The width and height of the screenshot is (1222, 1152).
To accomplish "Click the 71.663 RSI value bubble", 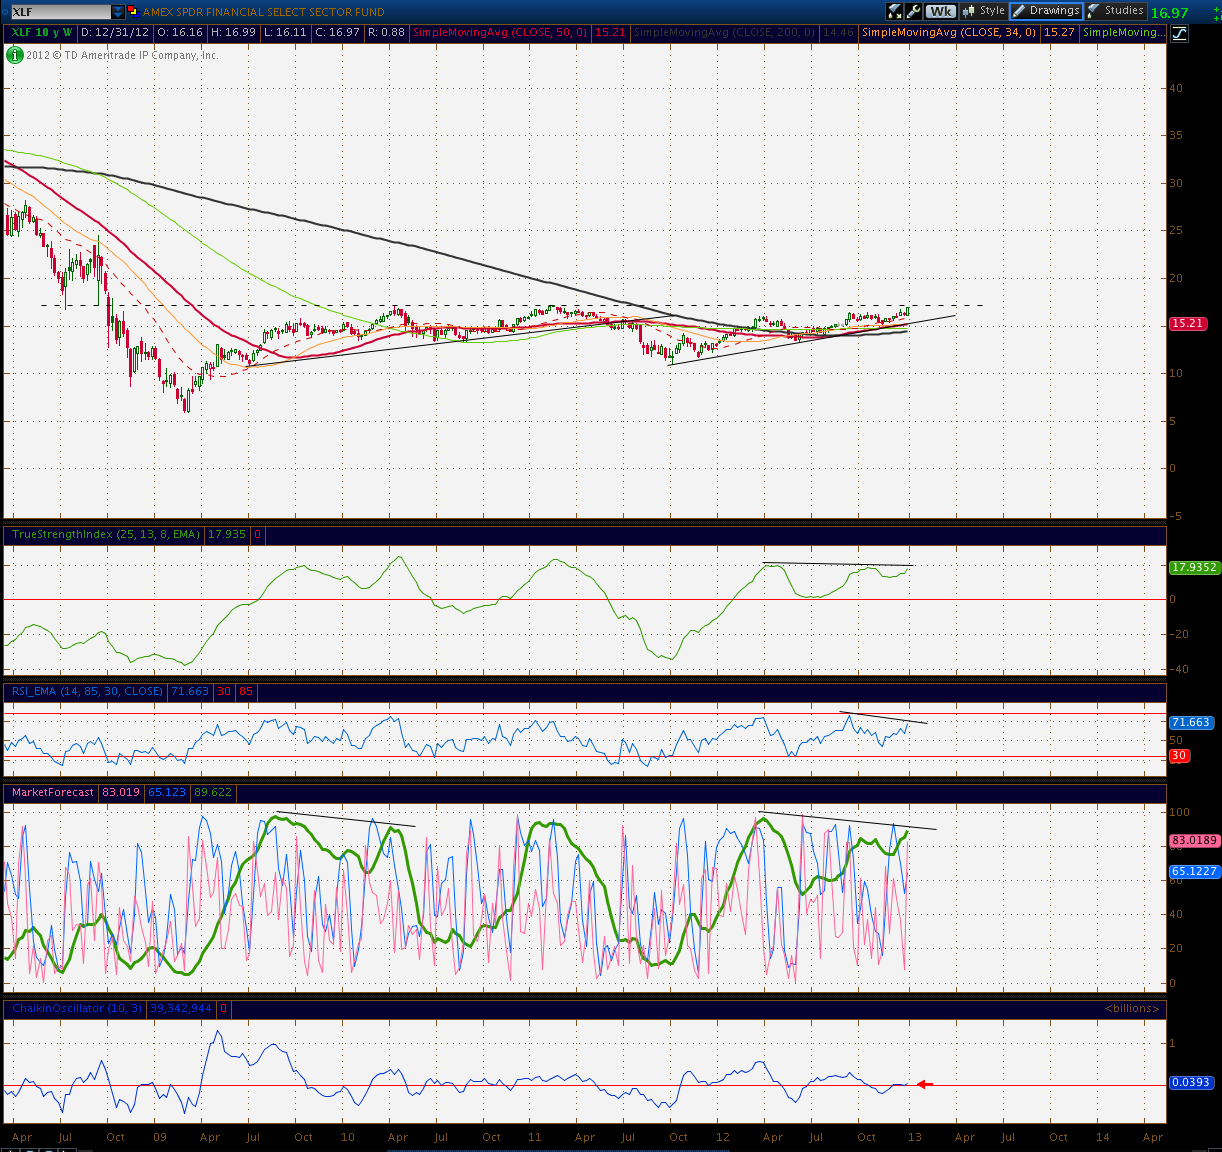I will coord(1190,722).
